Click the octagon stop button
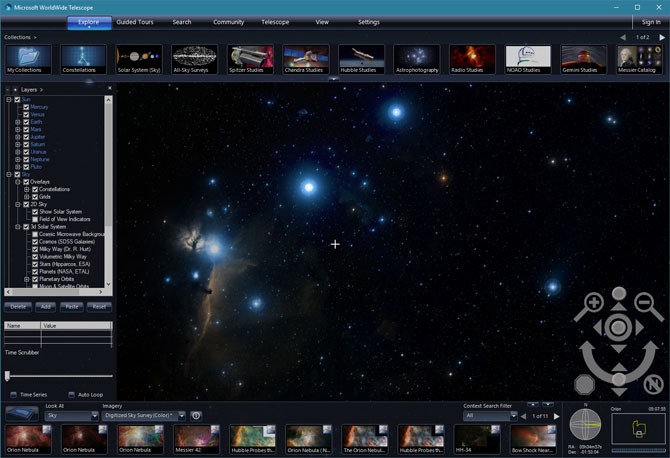 coord(584,385)
